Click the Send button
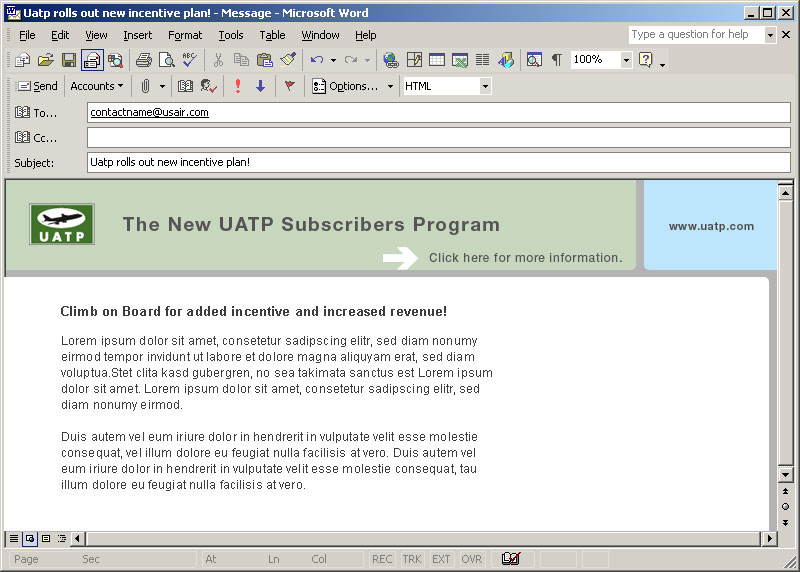Viewport: 800px width, 572px height. (37, 86)
